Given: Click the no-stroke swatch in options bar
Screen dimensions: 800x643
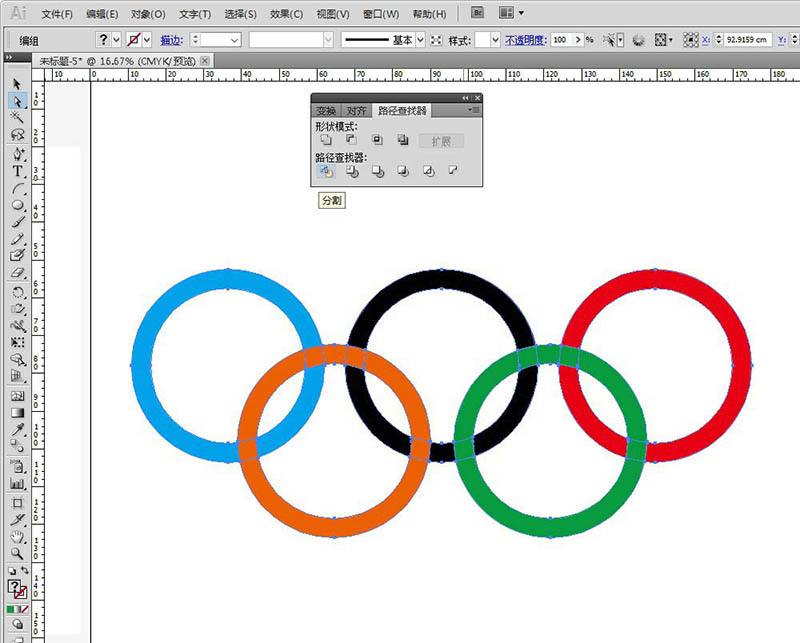Looking at the screenshot, I should [134, 39].
